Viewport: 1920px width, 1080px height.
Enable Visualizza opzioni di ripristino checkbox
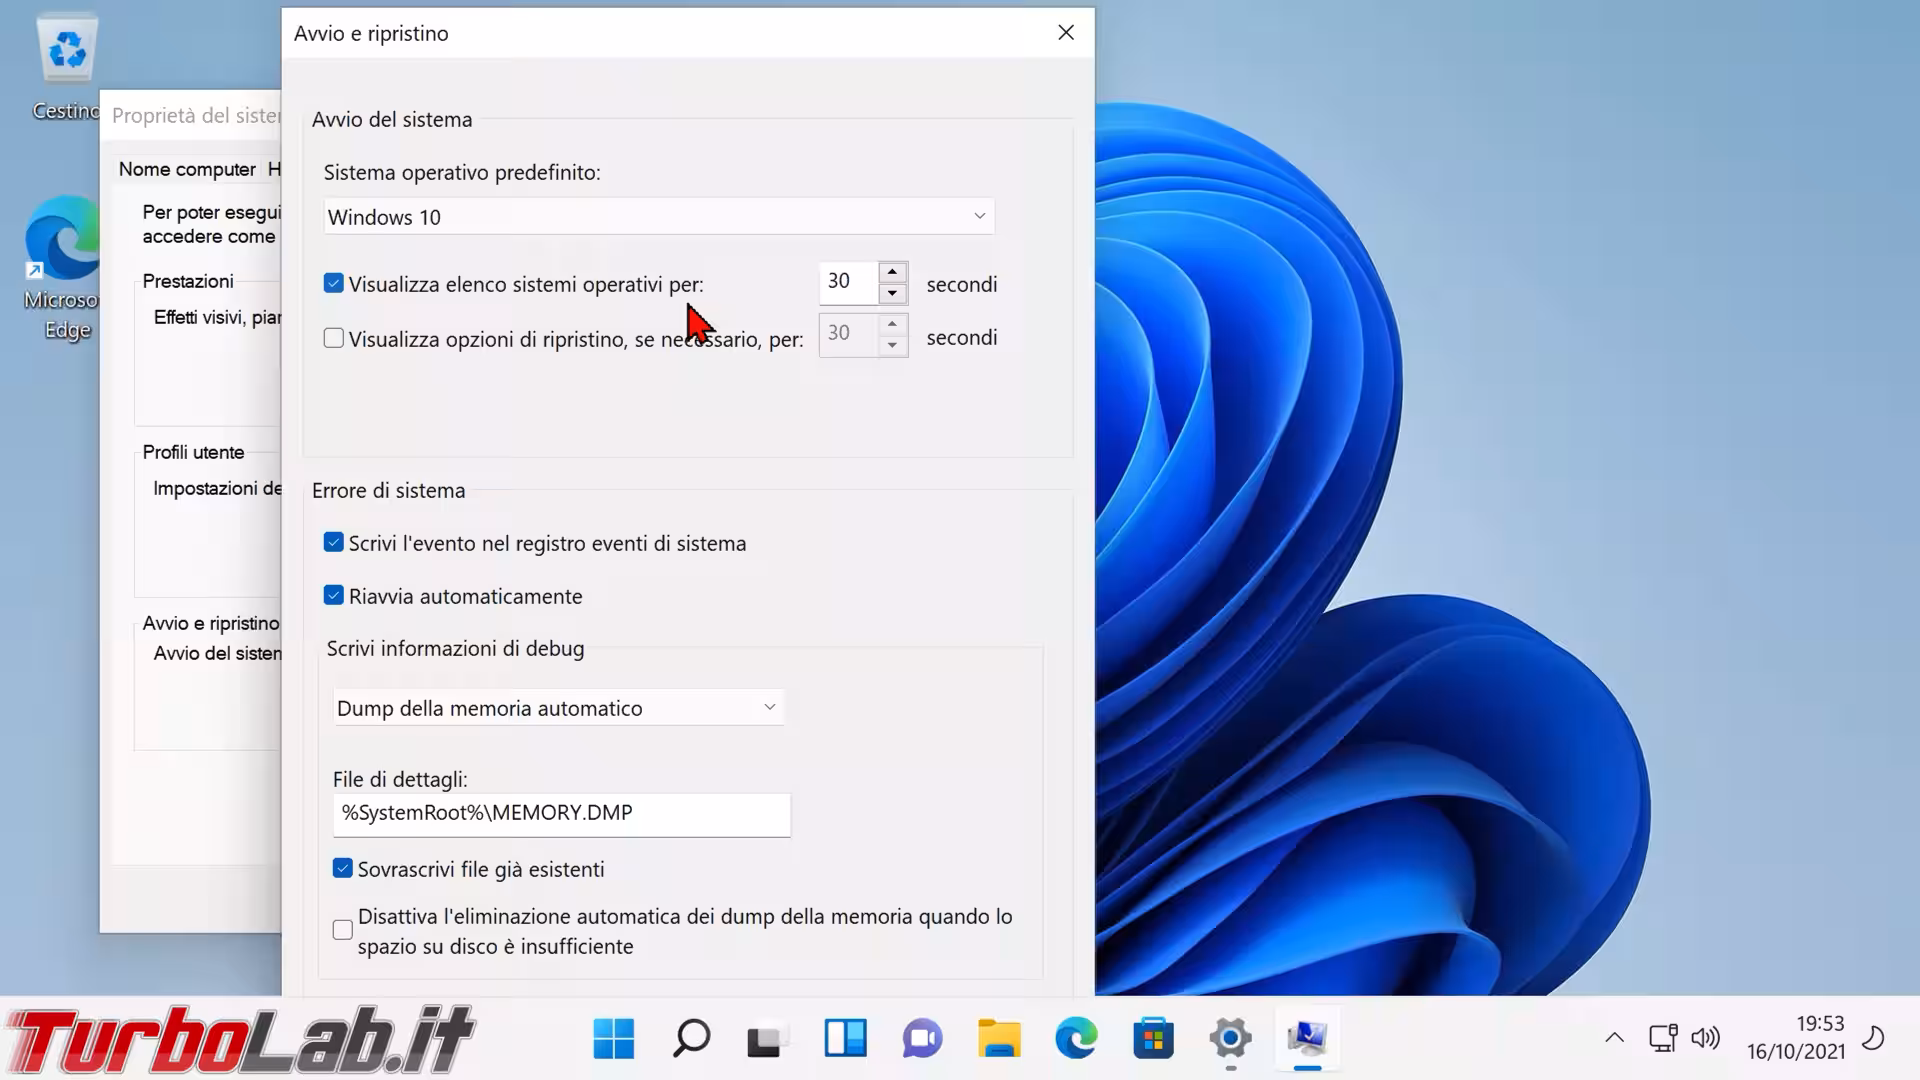tap(334, 339)
